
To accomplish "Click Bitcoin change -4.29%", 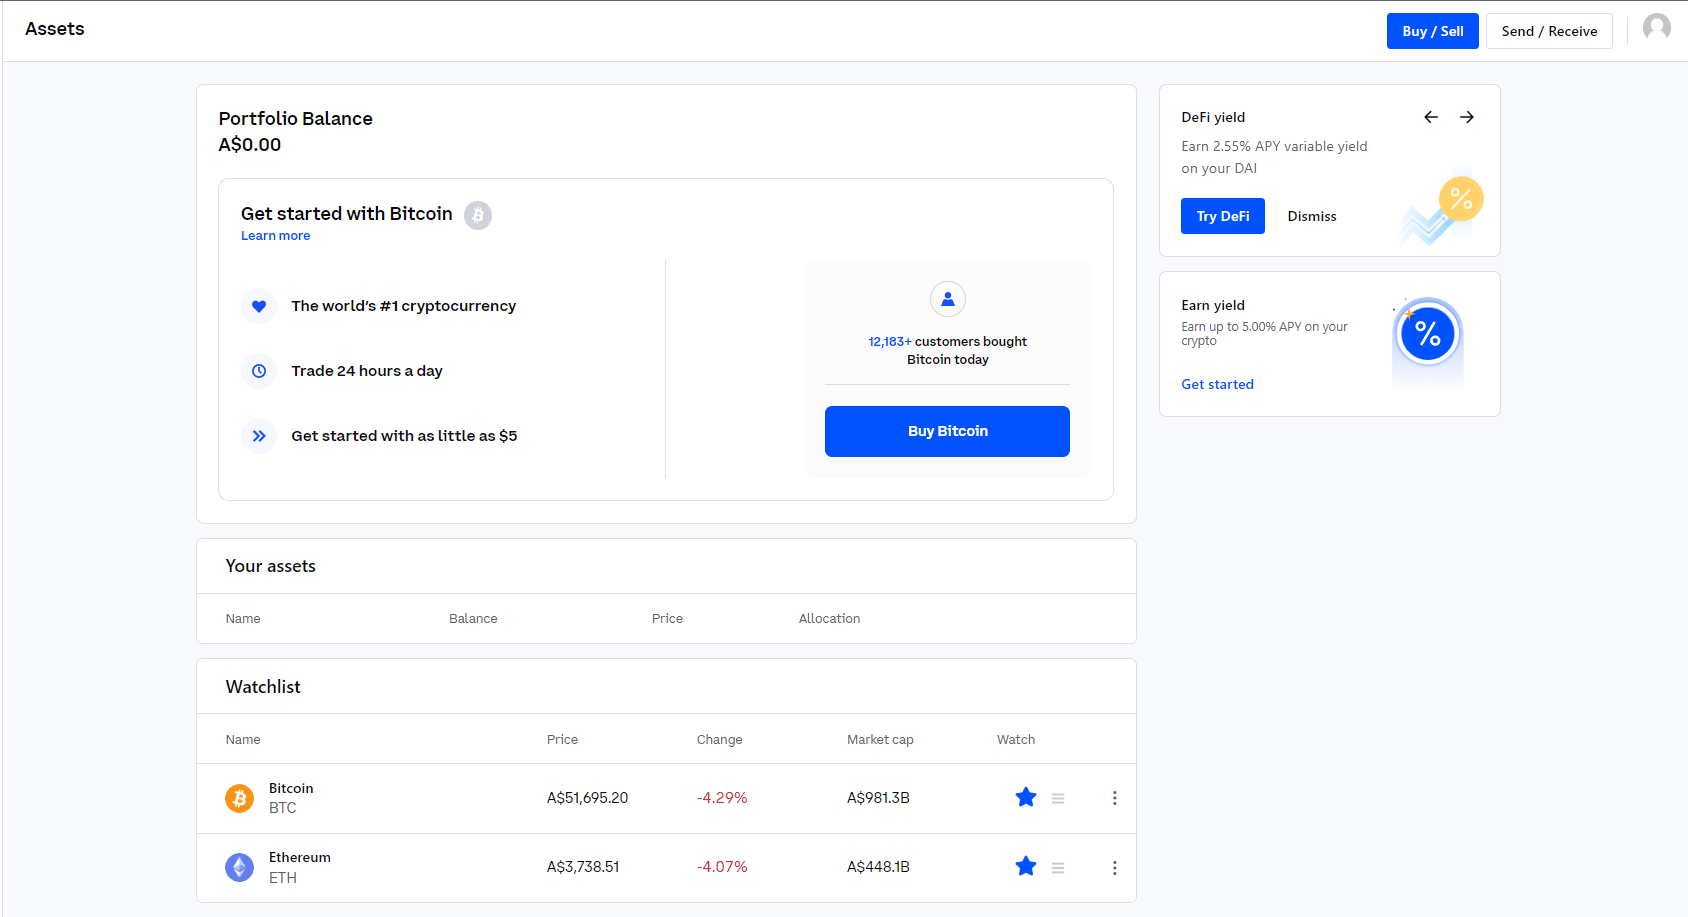I will click(x=722, y=798).
